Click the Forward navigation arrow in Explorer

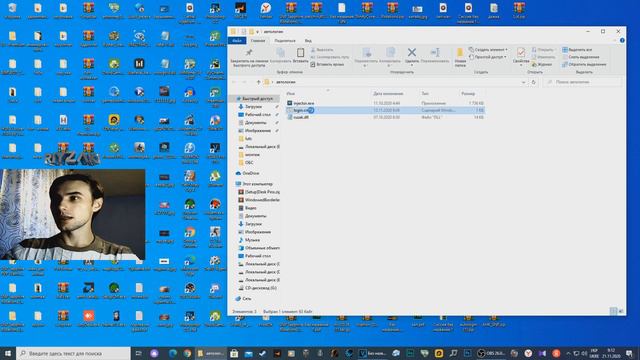pyautogui.click(x=244, y=82)
